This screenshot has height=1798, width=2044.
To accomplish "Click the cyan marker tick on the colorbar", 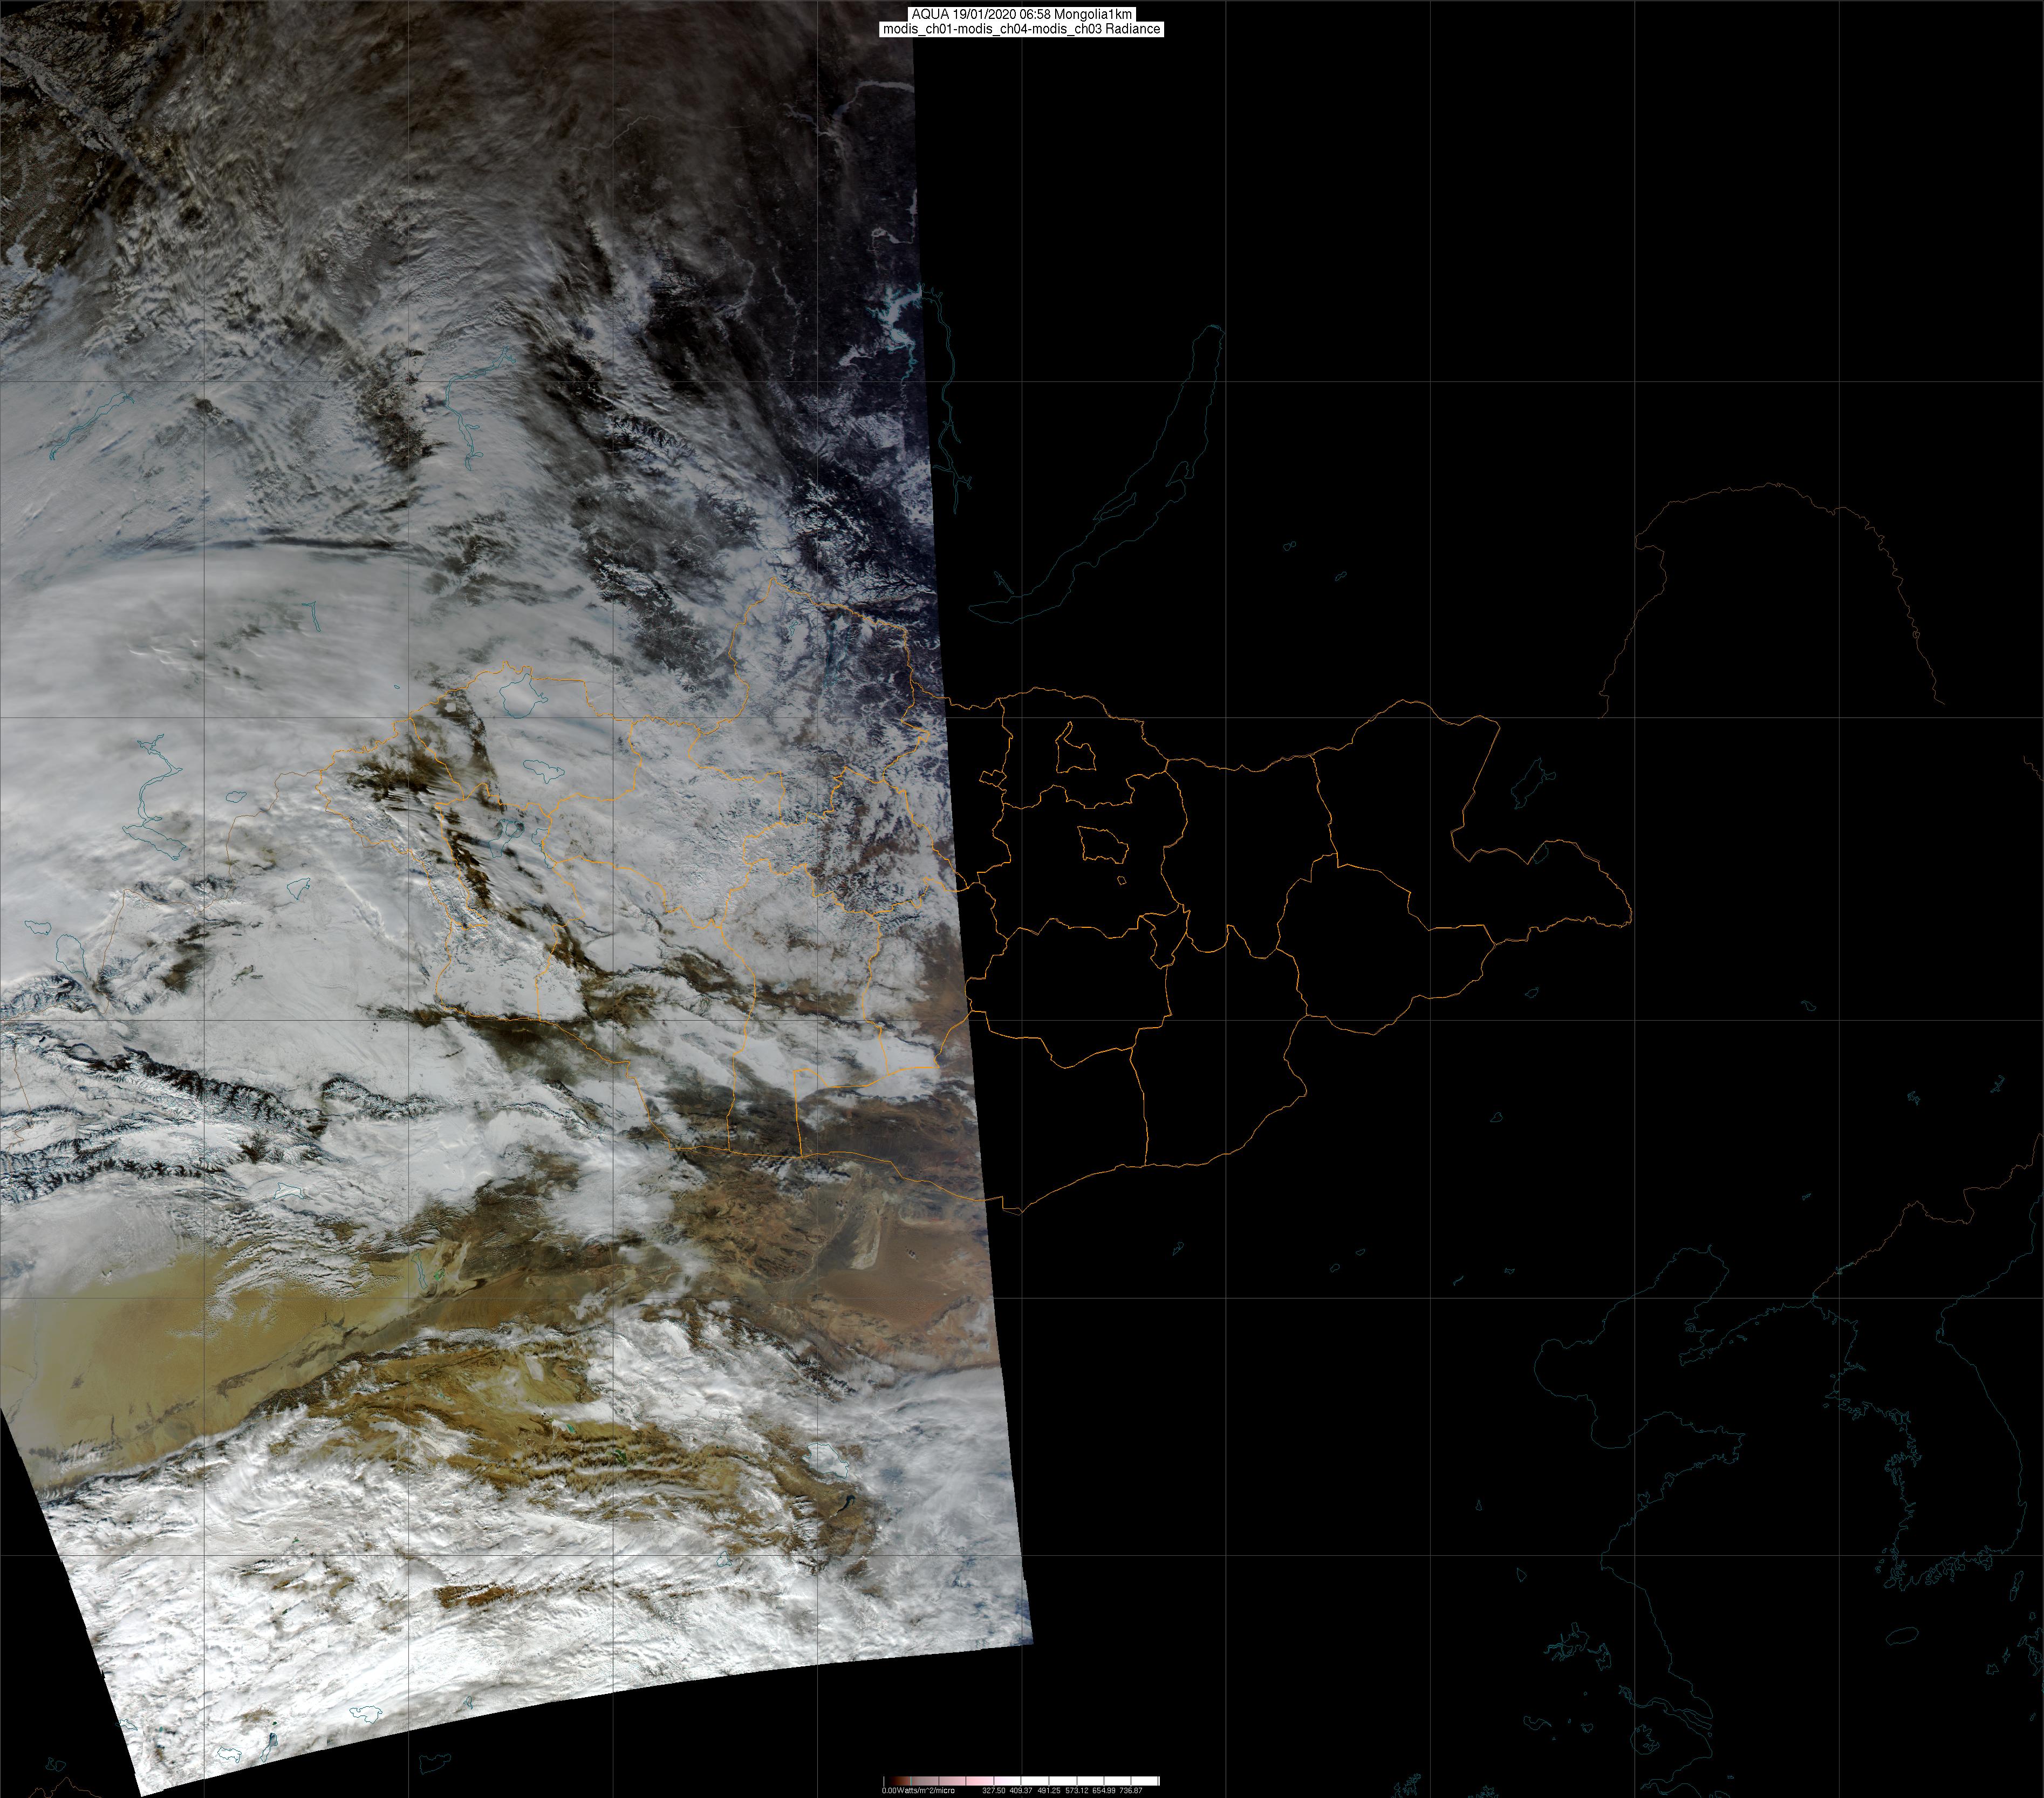I will coord(911,1781).
